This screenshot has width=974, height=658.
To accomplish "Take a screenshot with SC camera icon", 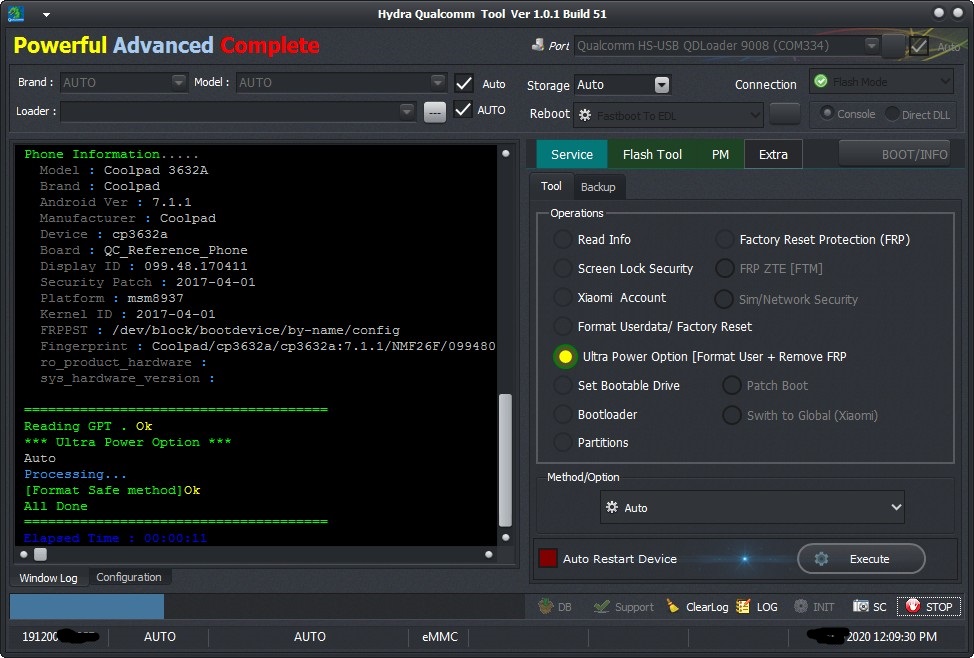I will (x=860, y=606).
